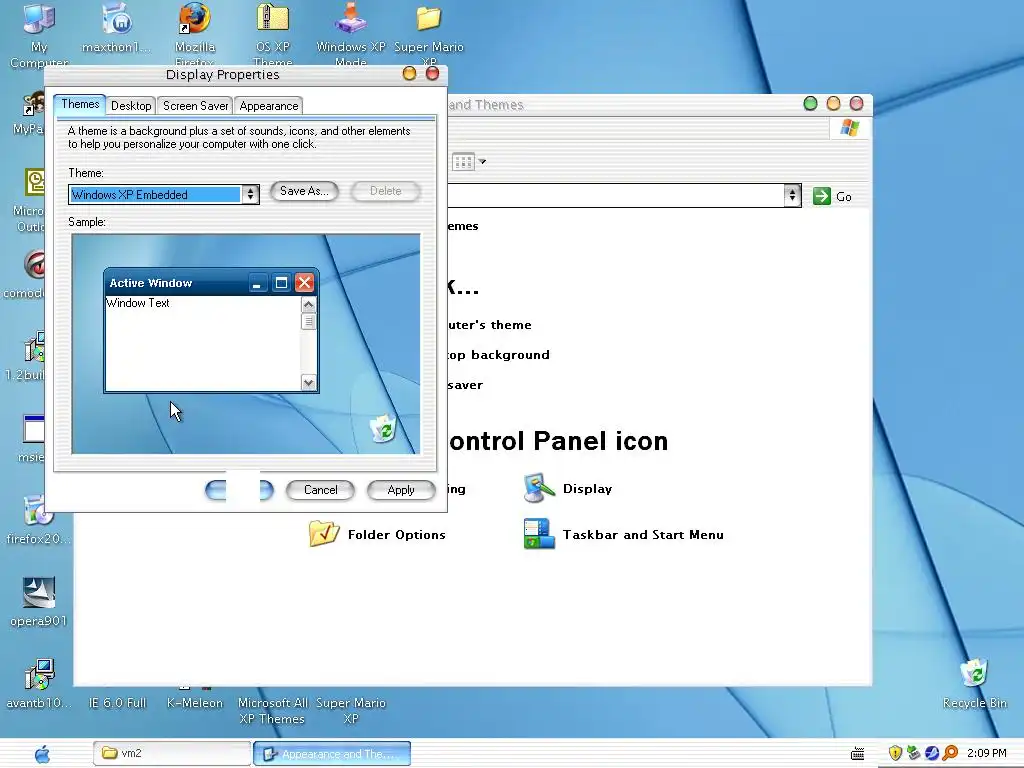This screenshot has width=1024, height=768.
Task: Switch to the Screen Saver tab
Action: pyautogui.click(x=195, y=106)
